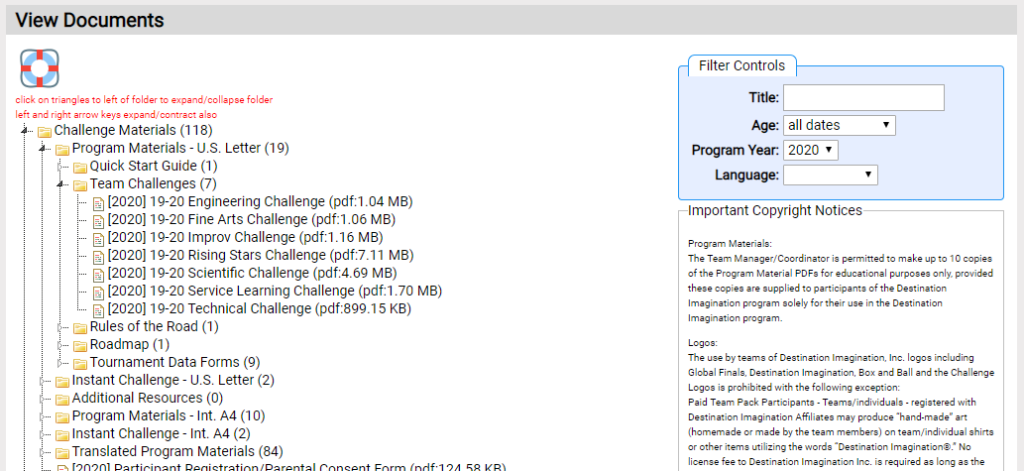Select Tournament Data Forms (9) label

175,362
